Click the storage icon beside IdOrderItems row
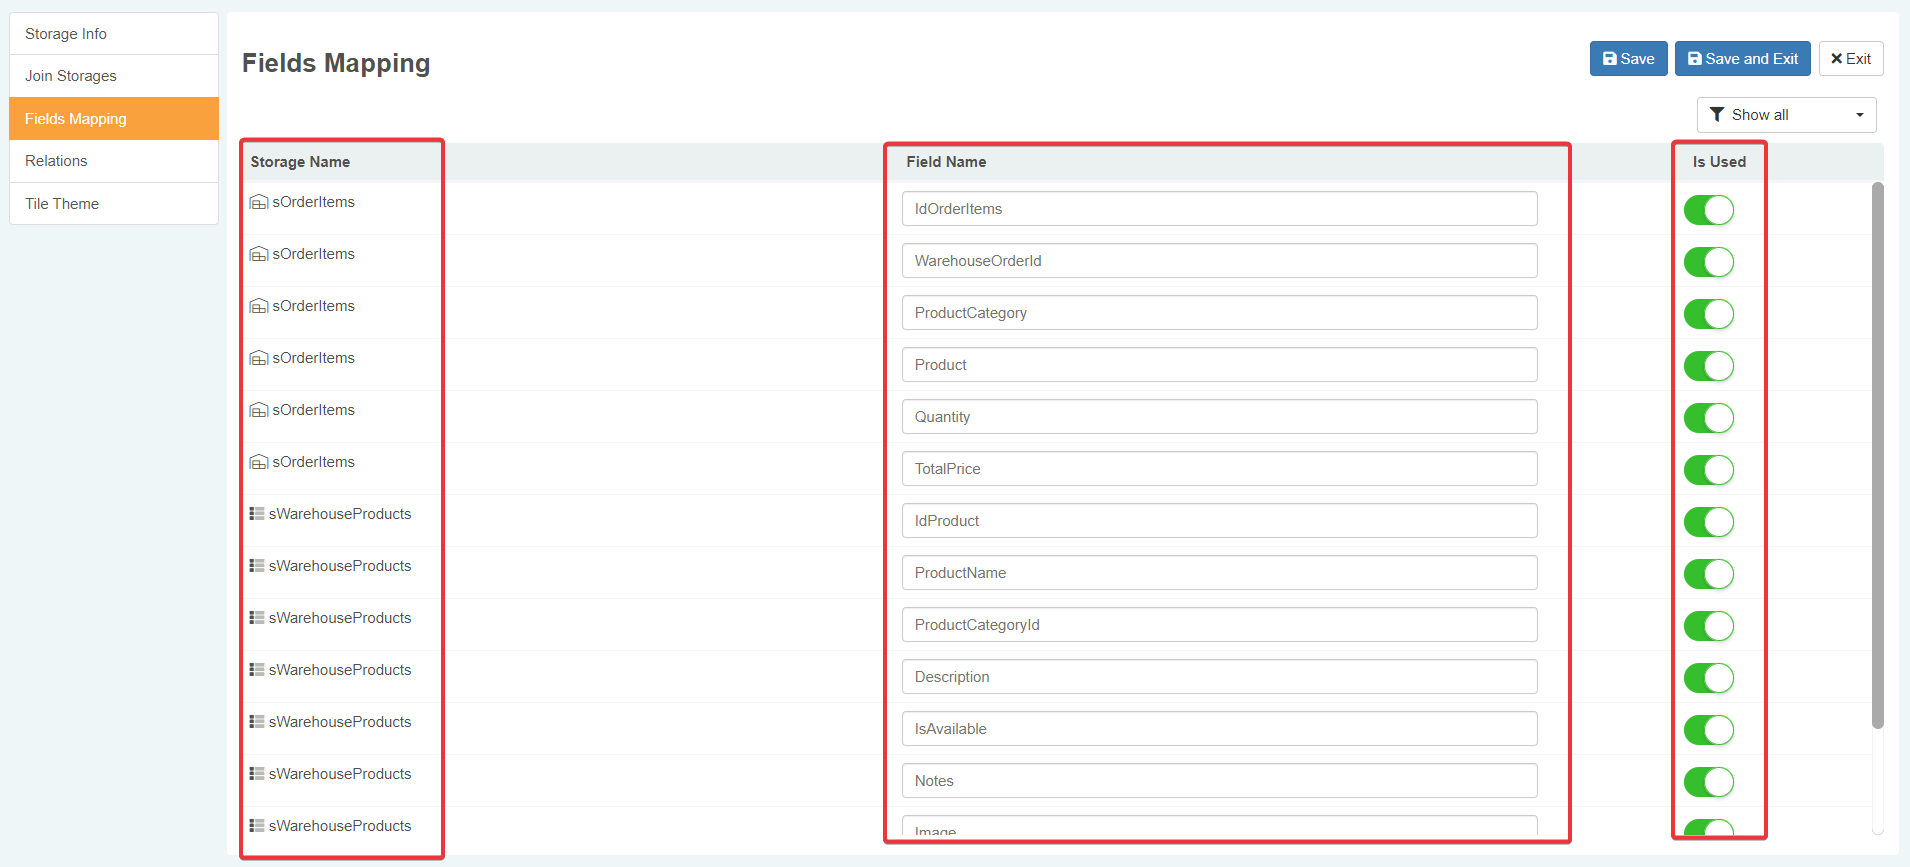Viewport: 1910px width, 867px height. click(258, 202)
